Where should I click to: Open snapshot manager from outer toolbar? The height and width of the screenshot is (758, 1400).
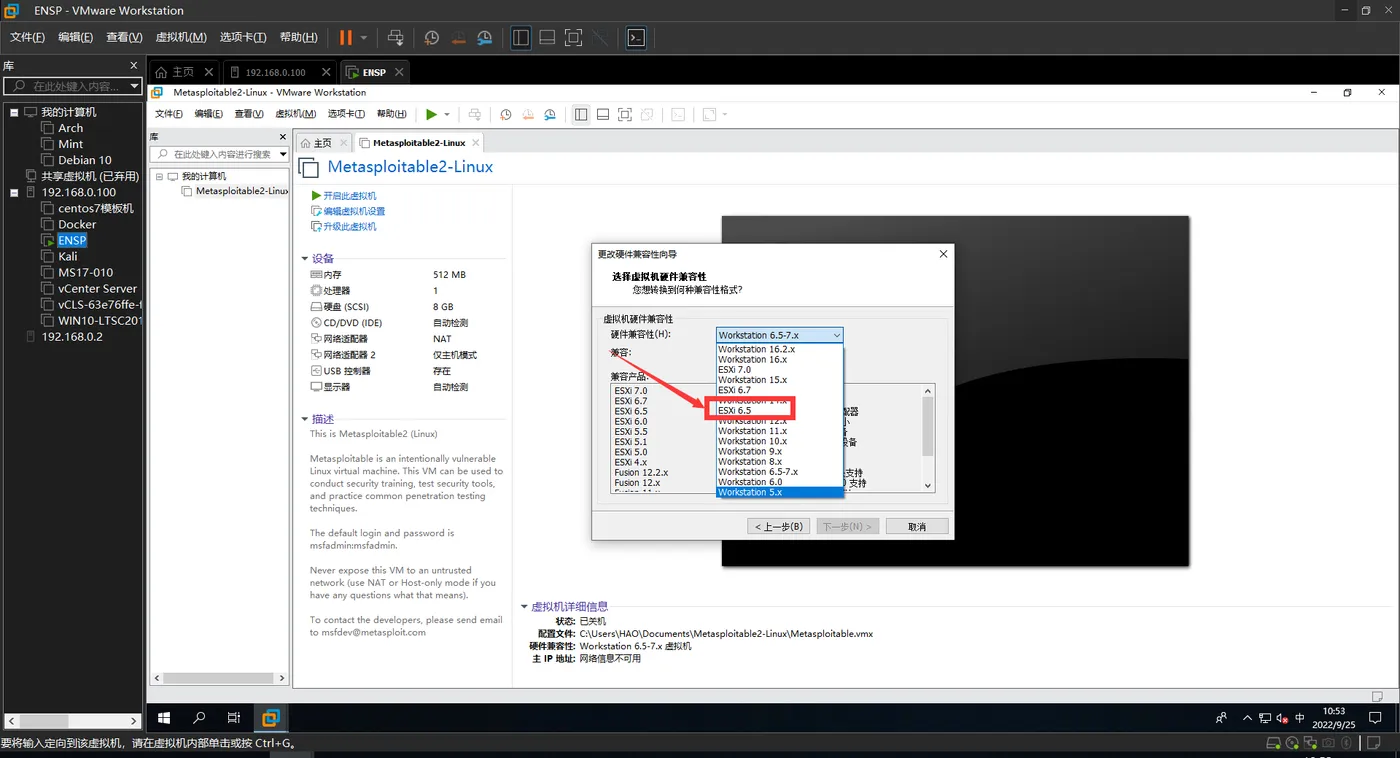(x=484, y=38)
